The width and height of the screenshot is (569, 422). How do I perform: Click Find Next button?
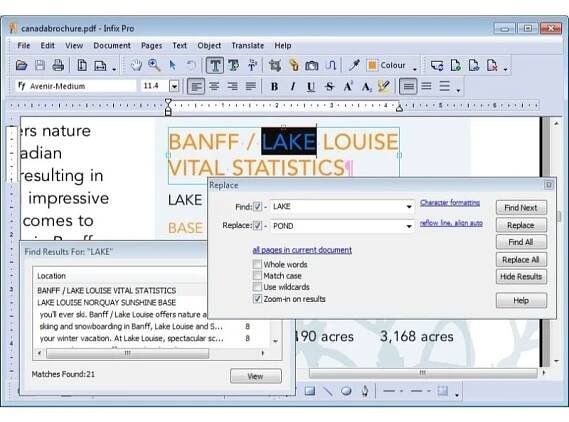tap(521, 208)
